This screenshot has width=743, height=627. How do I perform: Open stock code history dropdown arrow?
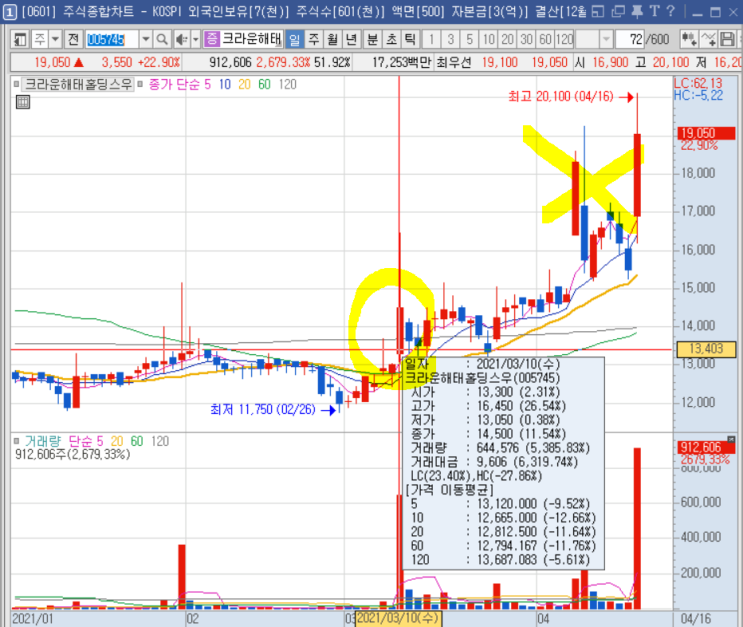(x=145, y=39)
